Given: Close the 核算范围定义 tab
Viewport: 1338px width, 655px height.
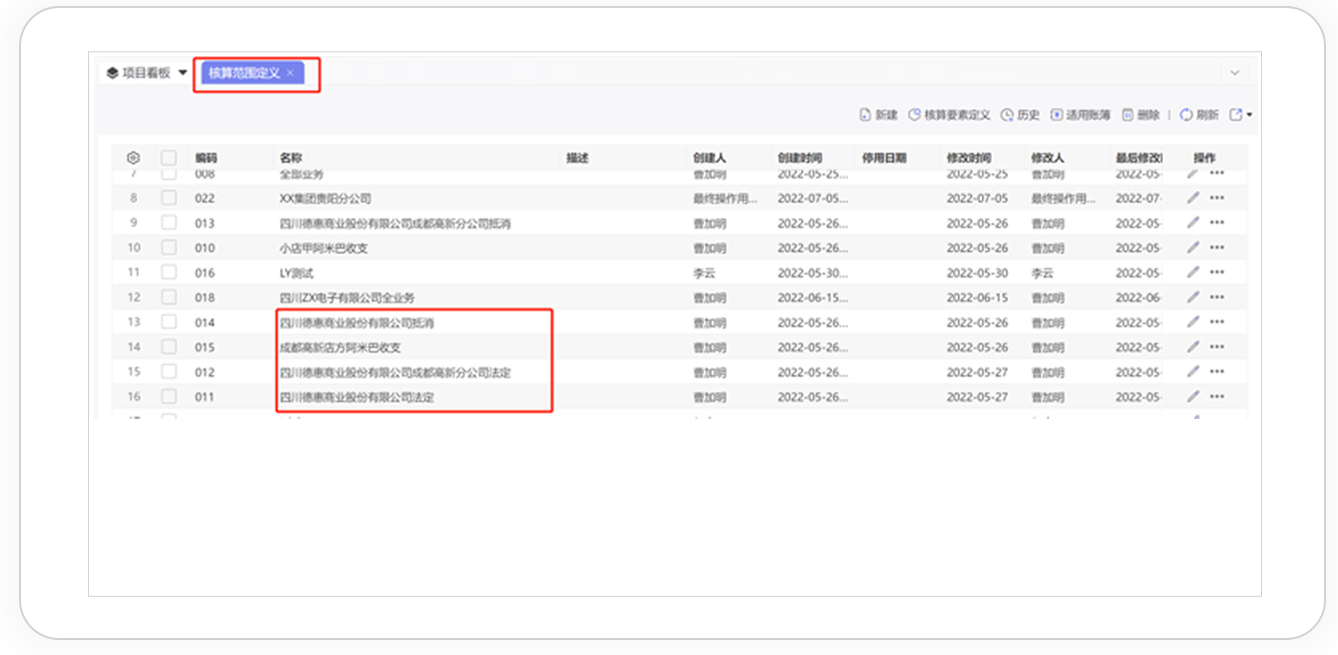Looking at the screenshot, I should pos(290,73).
